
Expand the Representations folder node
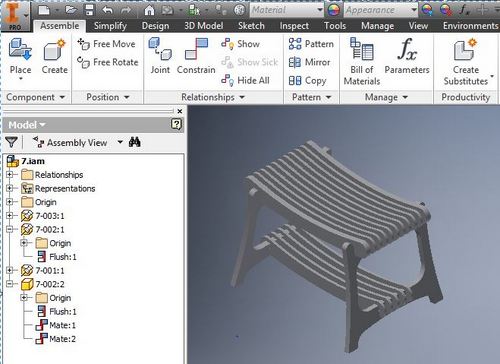click(x=10, y=188)
